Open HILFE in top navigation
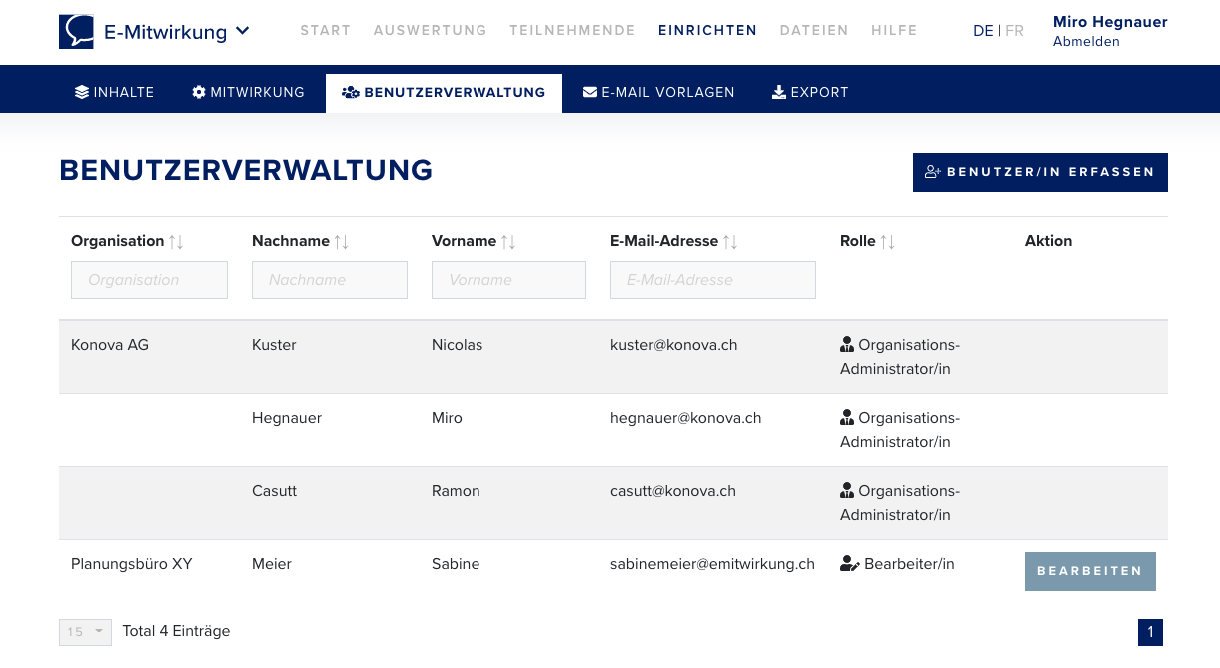The width and height of the screenshot is (1220, 668). [894, 31]
